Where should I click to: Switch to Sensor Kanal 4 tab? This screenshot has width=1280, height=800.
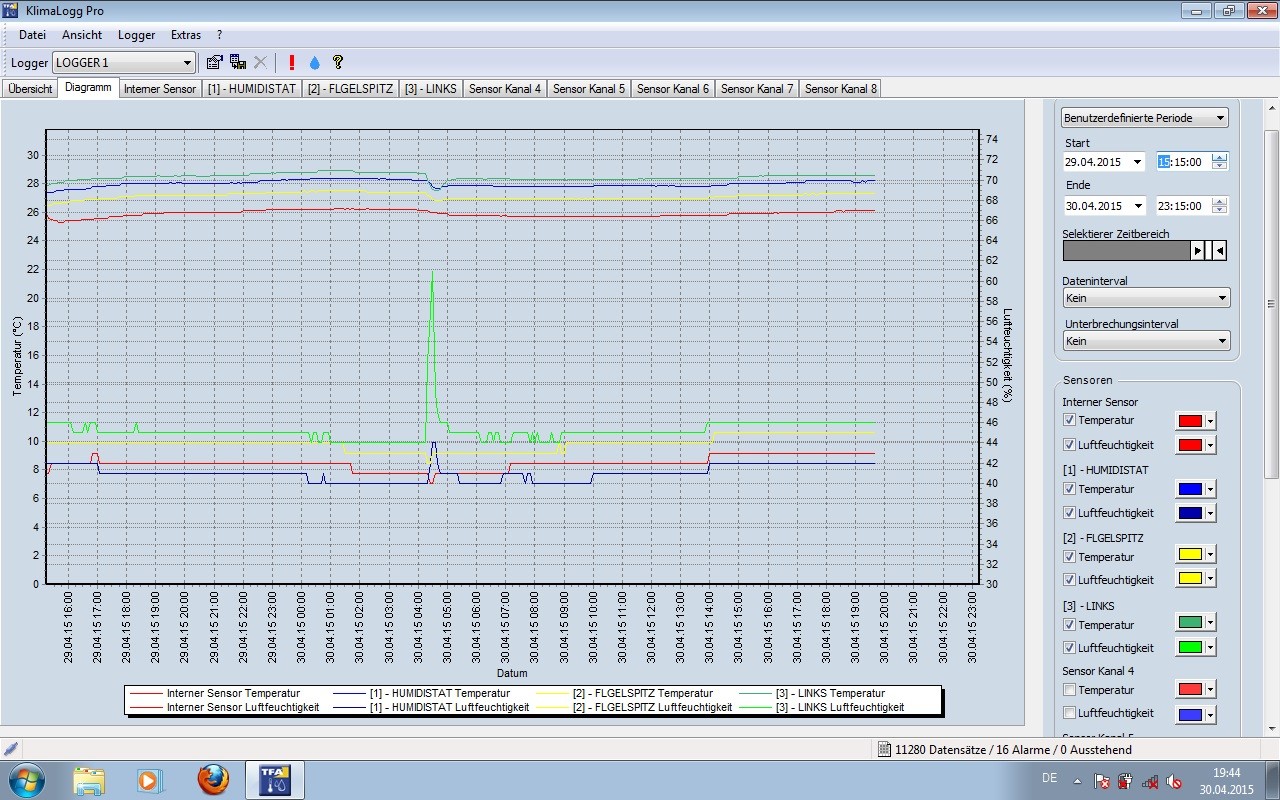click(505, 88)
